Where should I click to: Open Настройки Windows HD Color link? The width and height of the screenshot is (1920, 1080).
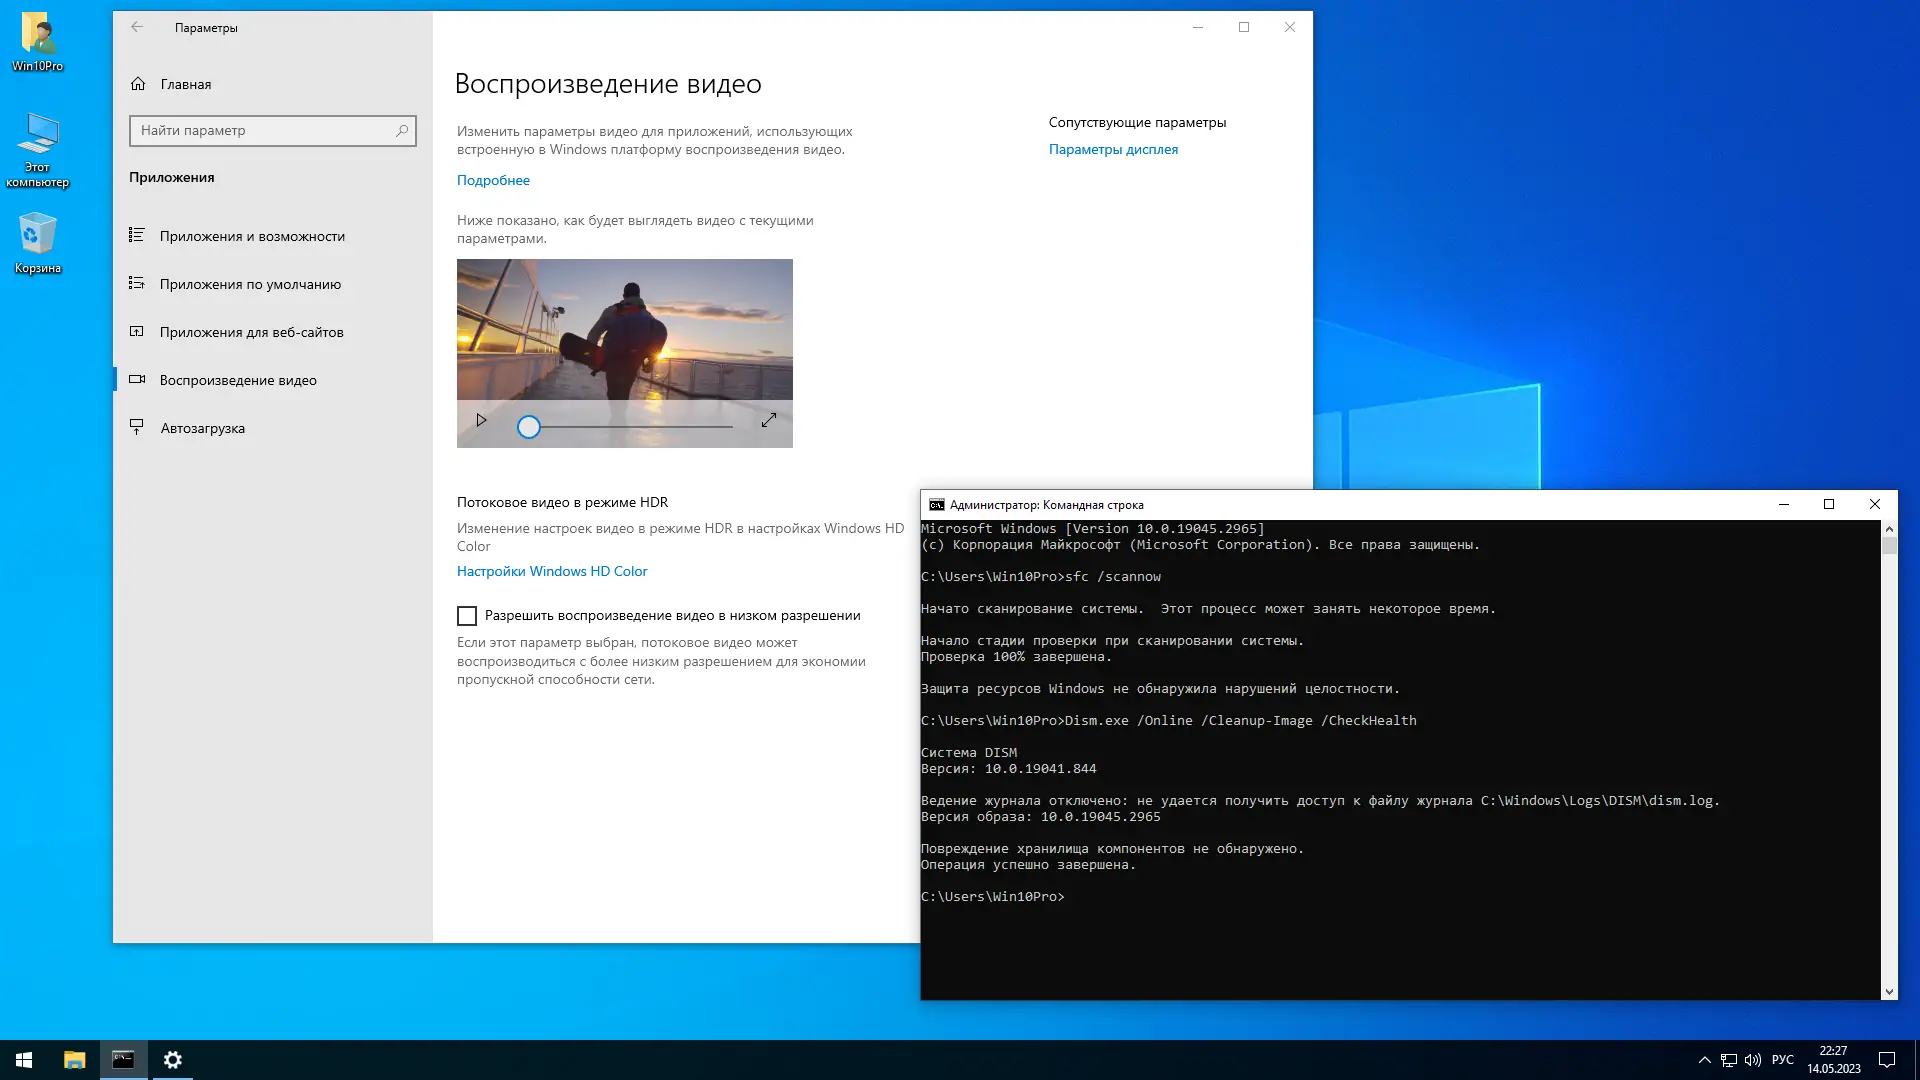point(552,571)
